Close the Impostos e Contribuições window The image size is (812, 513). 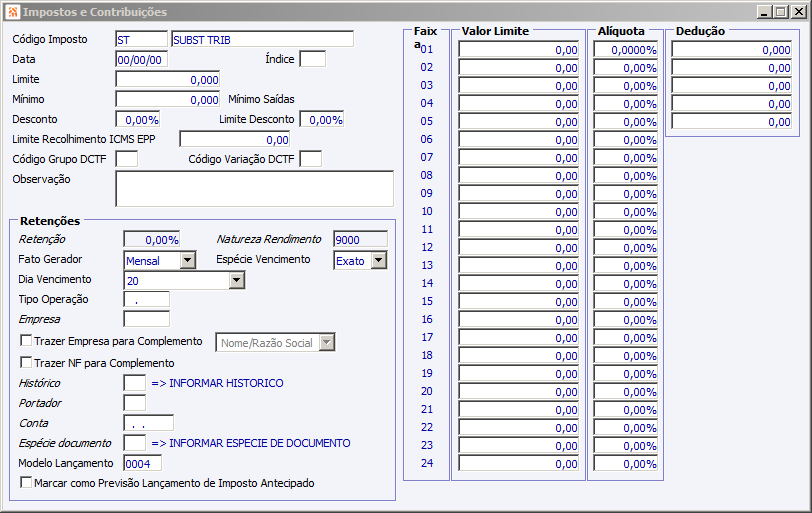799,12
